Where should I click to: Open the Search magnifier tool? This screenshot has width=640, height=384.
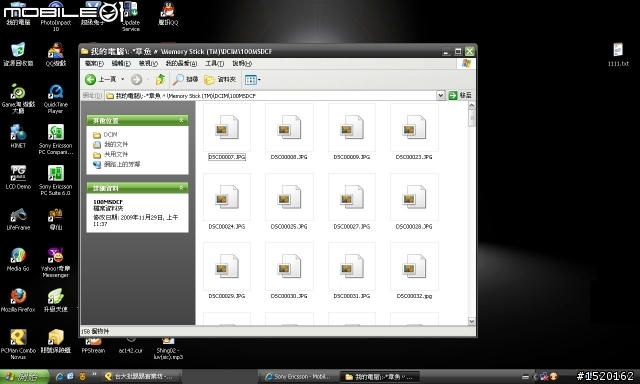click(185, 79)
